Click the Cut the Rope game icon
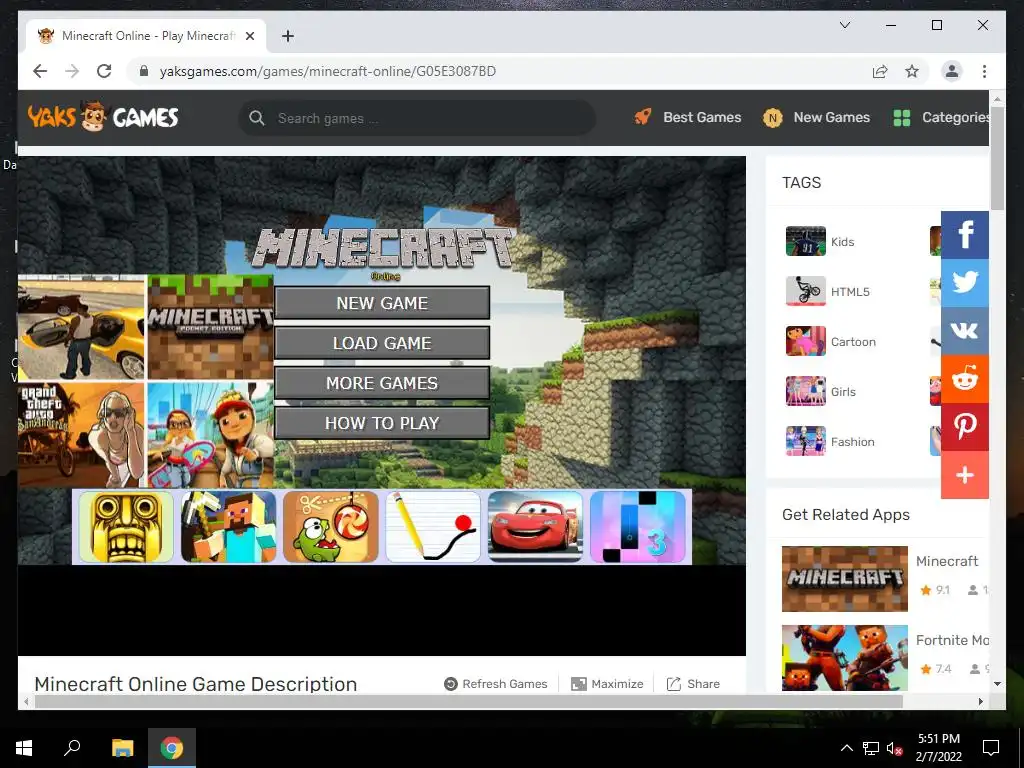The height and width of the screenshot is (768, 1024). pyautogui.click(x=330, y=527)
